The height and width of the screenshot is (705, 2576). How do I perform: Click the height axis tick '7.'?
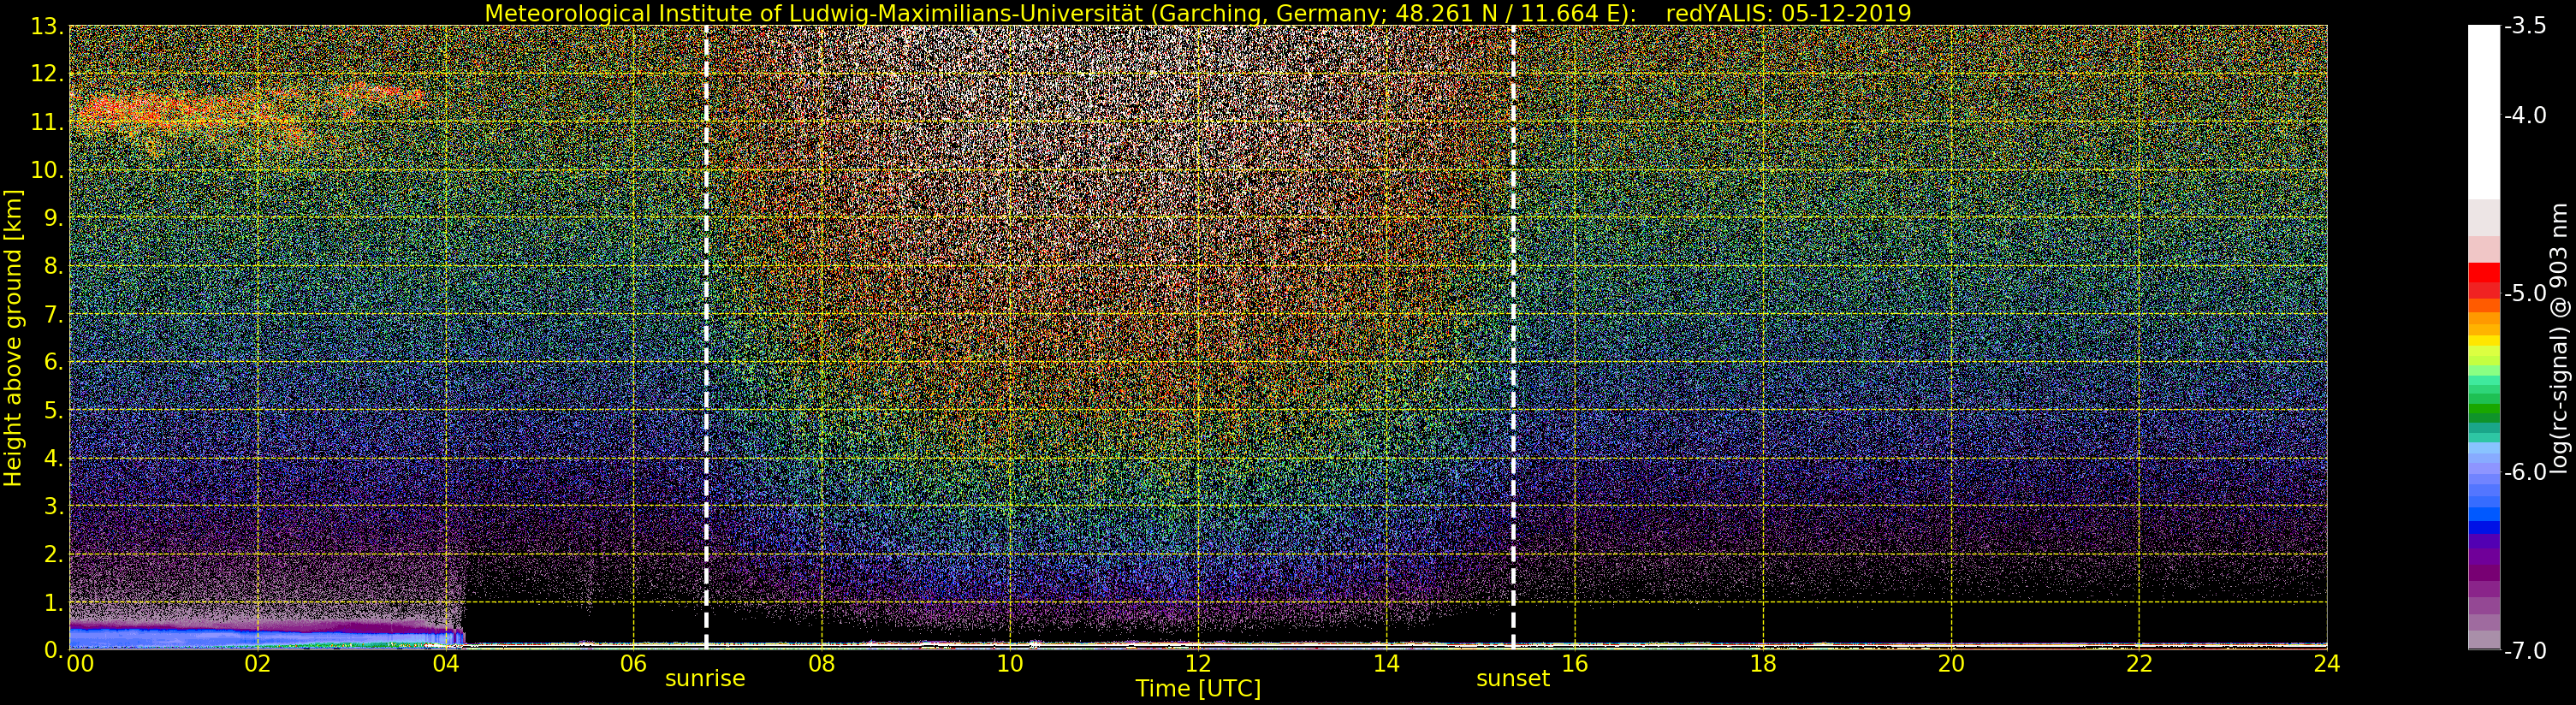coord(53,314)
